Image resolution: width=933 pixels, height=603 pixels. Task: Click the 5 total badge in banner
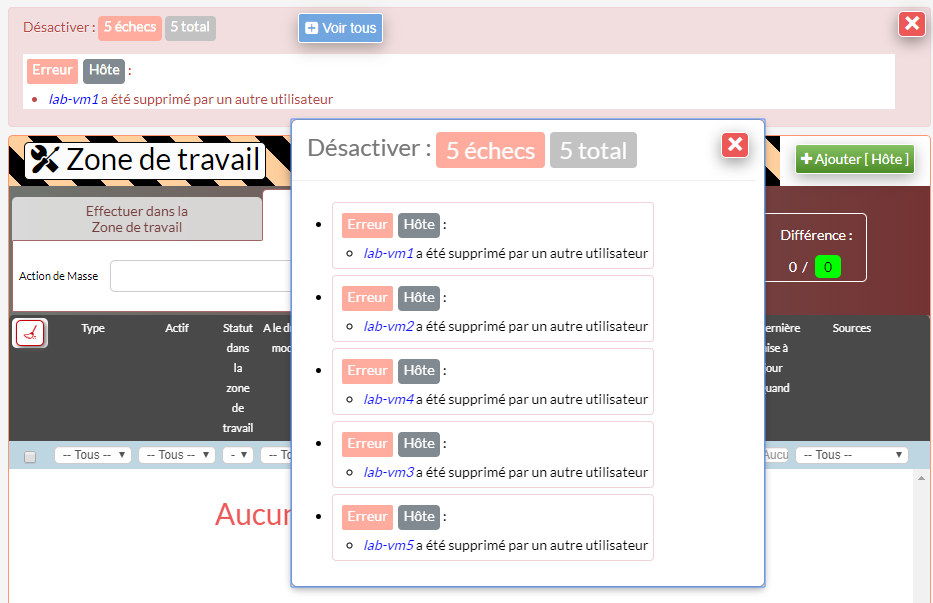point(190,27)
